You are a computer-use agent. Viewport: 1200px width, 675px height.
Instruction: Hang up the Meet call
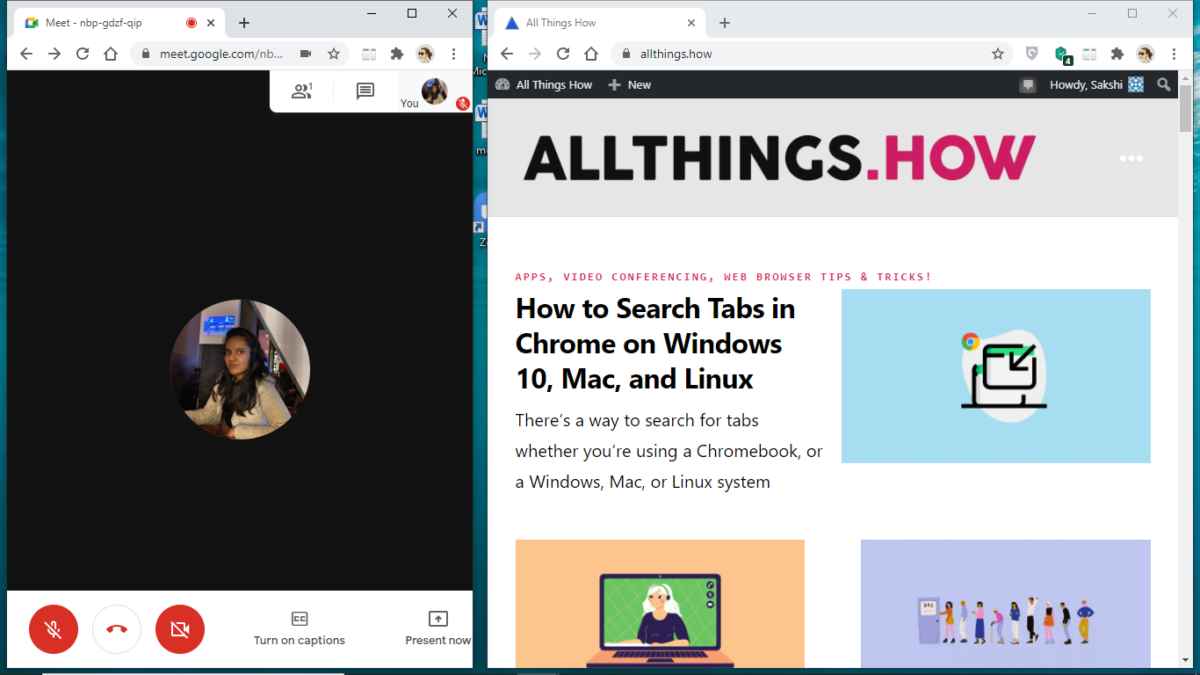click(117, 630)
